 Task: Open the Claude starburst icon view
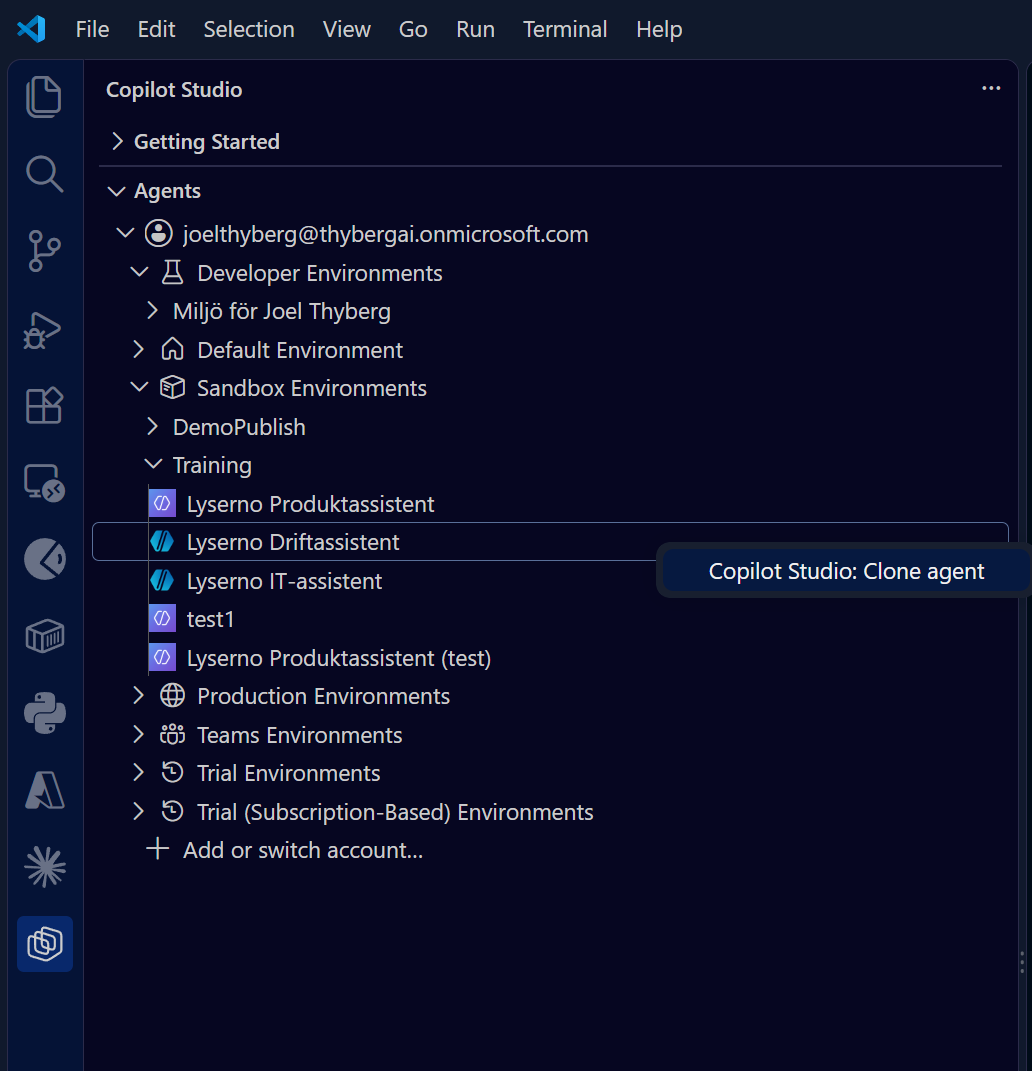[x=44, y=867]
